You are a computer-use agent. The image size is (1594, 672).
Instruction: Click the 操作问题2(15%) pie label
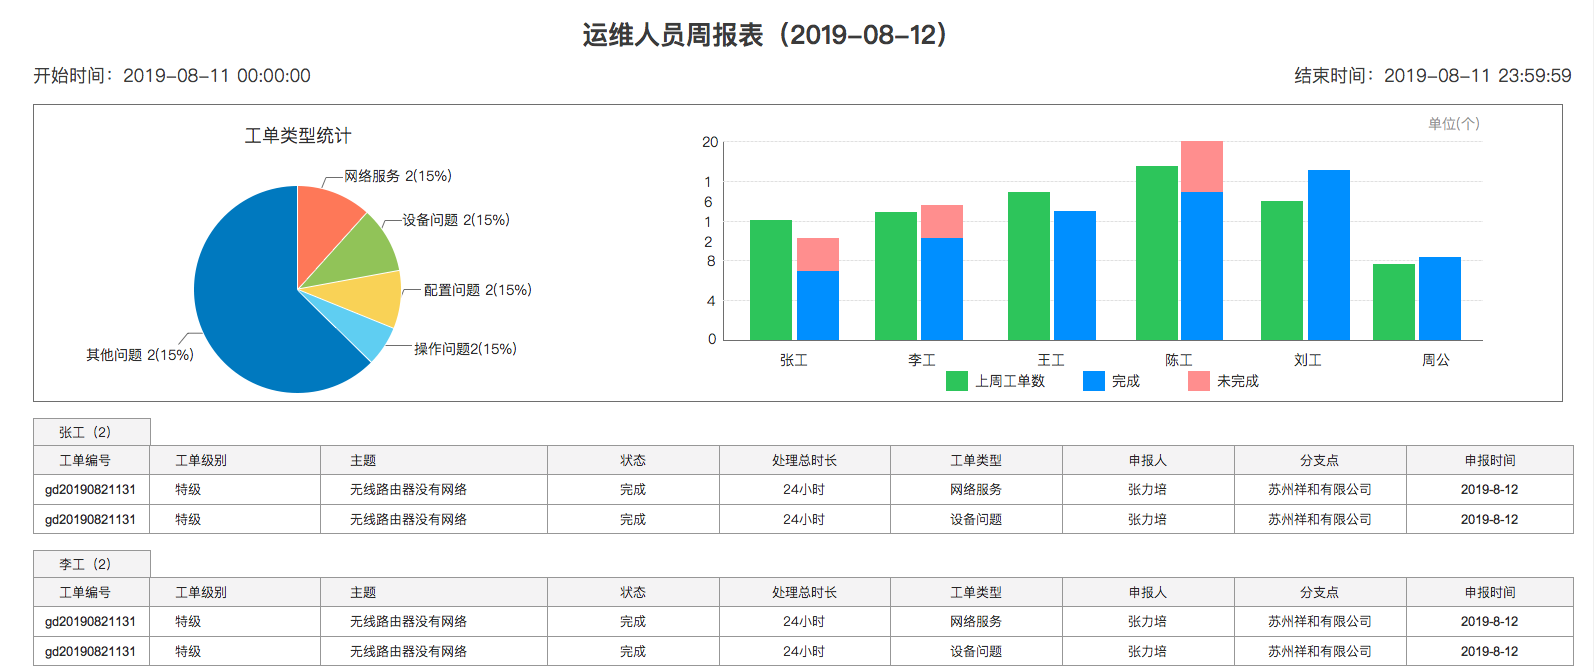[465, 349]
